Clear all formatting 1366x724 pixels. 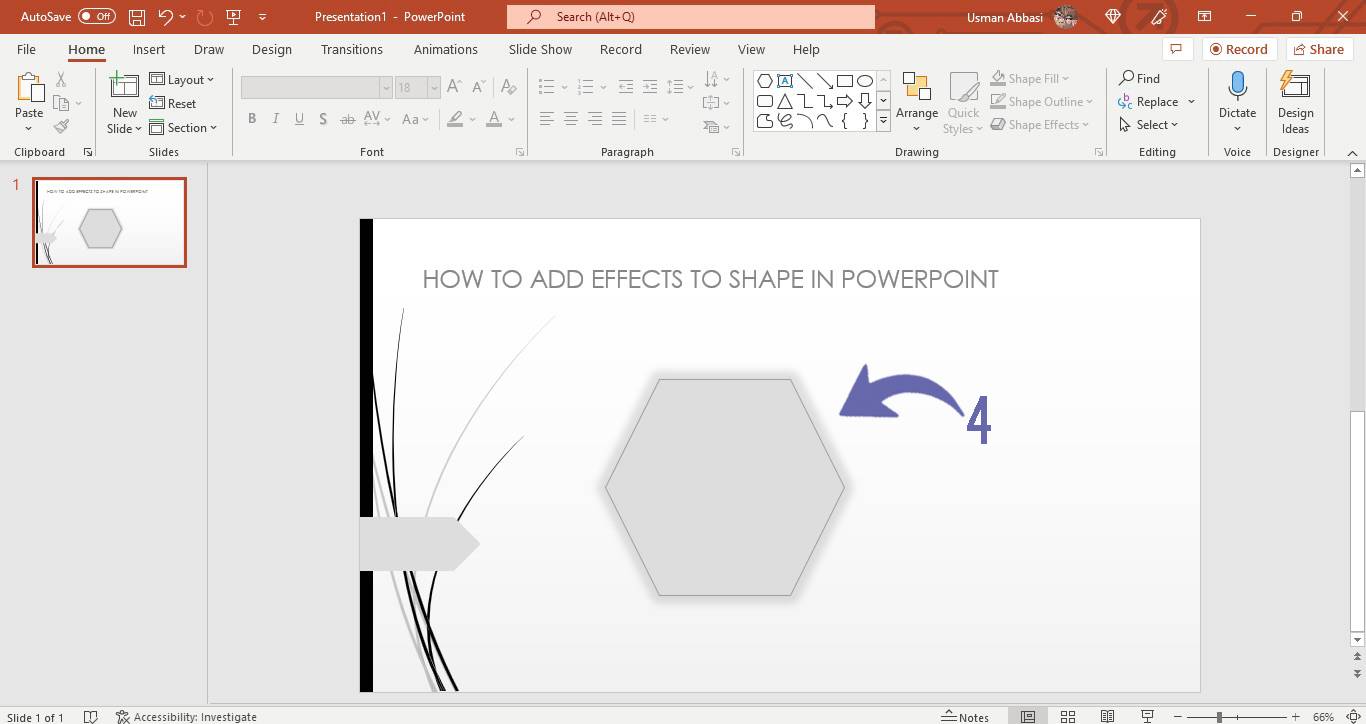509,87
